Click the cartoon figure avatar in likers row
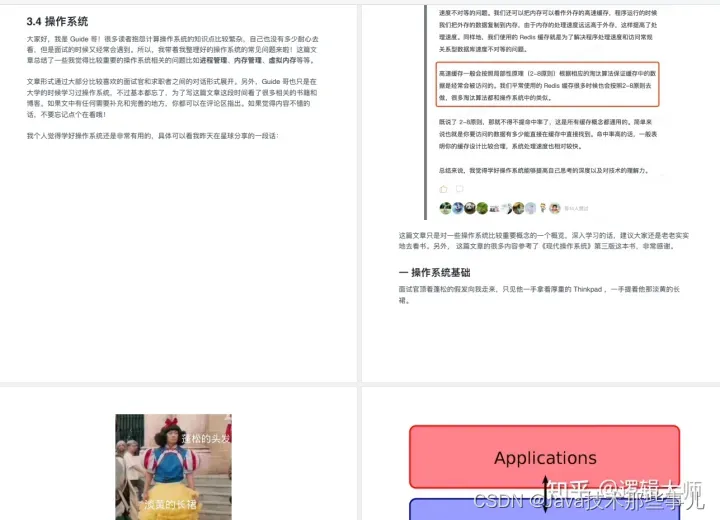Image resolution: width=720 pixels, height=520 pixels. click(x=543, y=208)
